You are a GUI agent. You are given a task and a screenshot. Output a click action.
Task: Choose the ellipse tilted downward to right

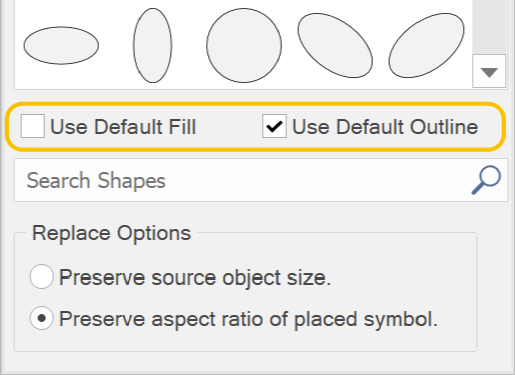(335, 45)
